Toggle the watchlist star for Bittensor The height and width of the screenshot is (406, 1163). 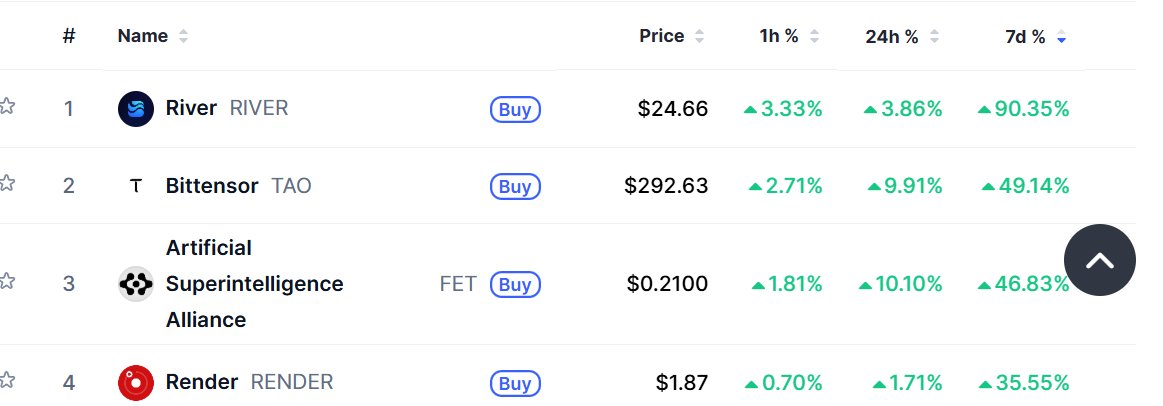tap(7, 184)
